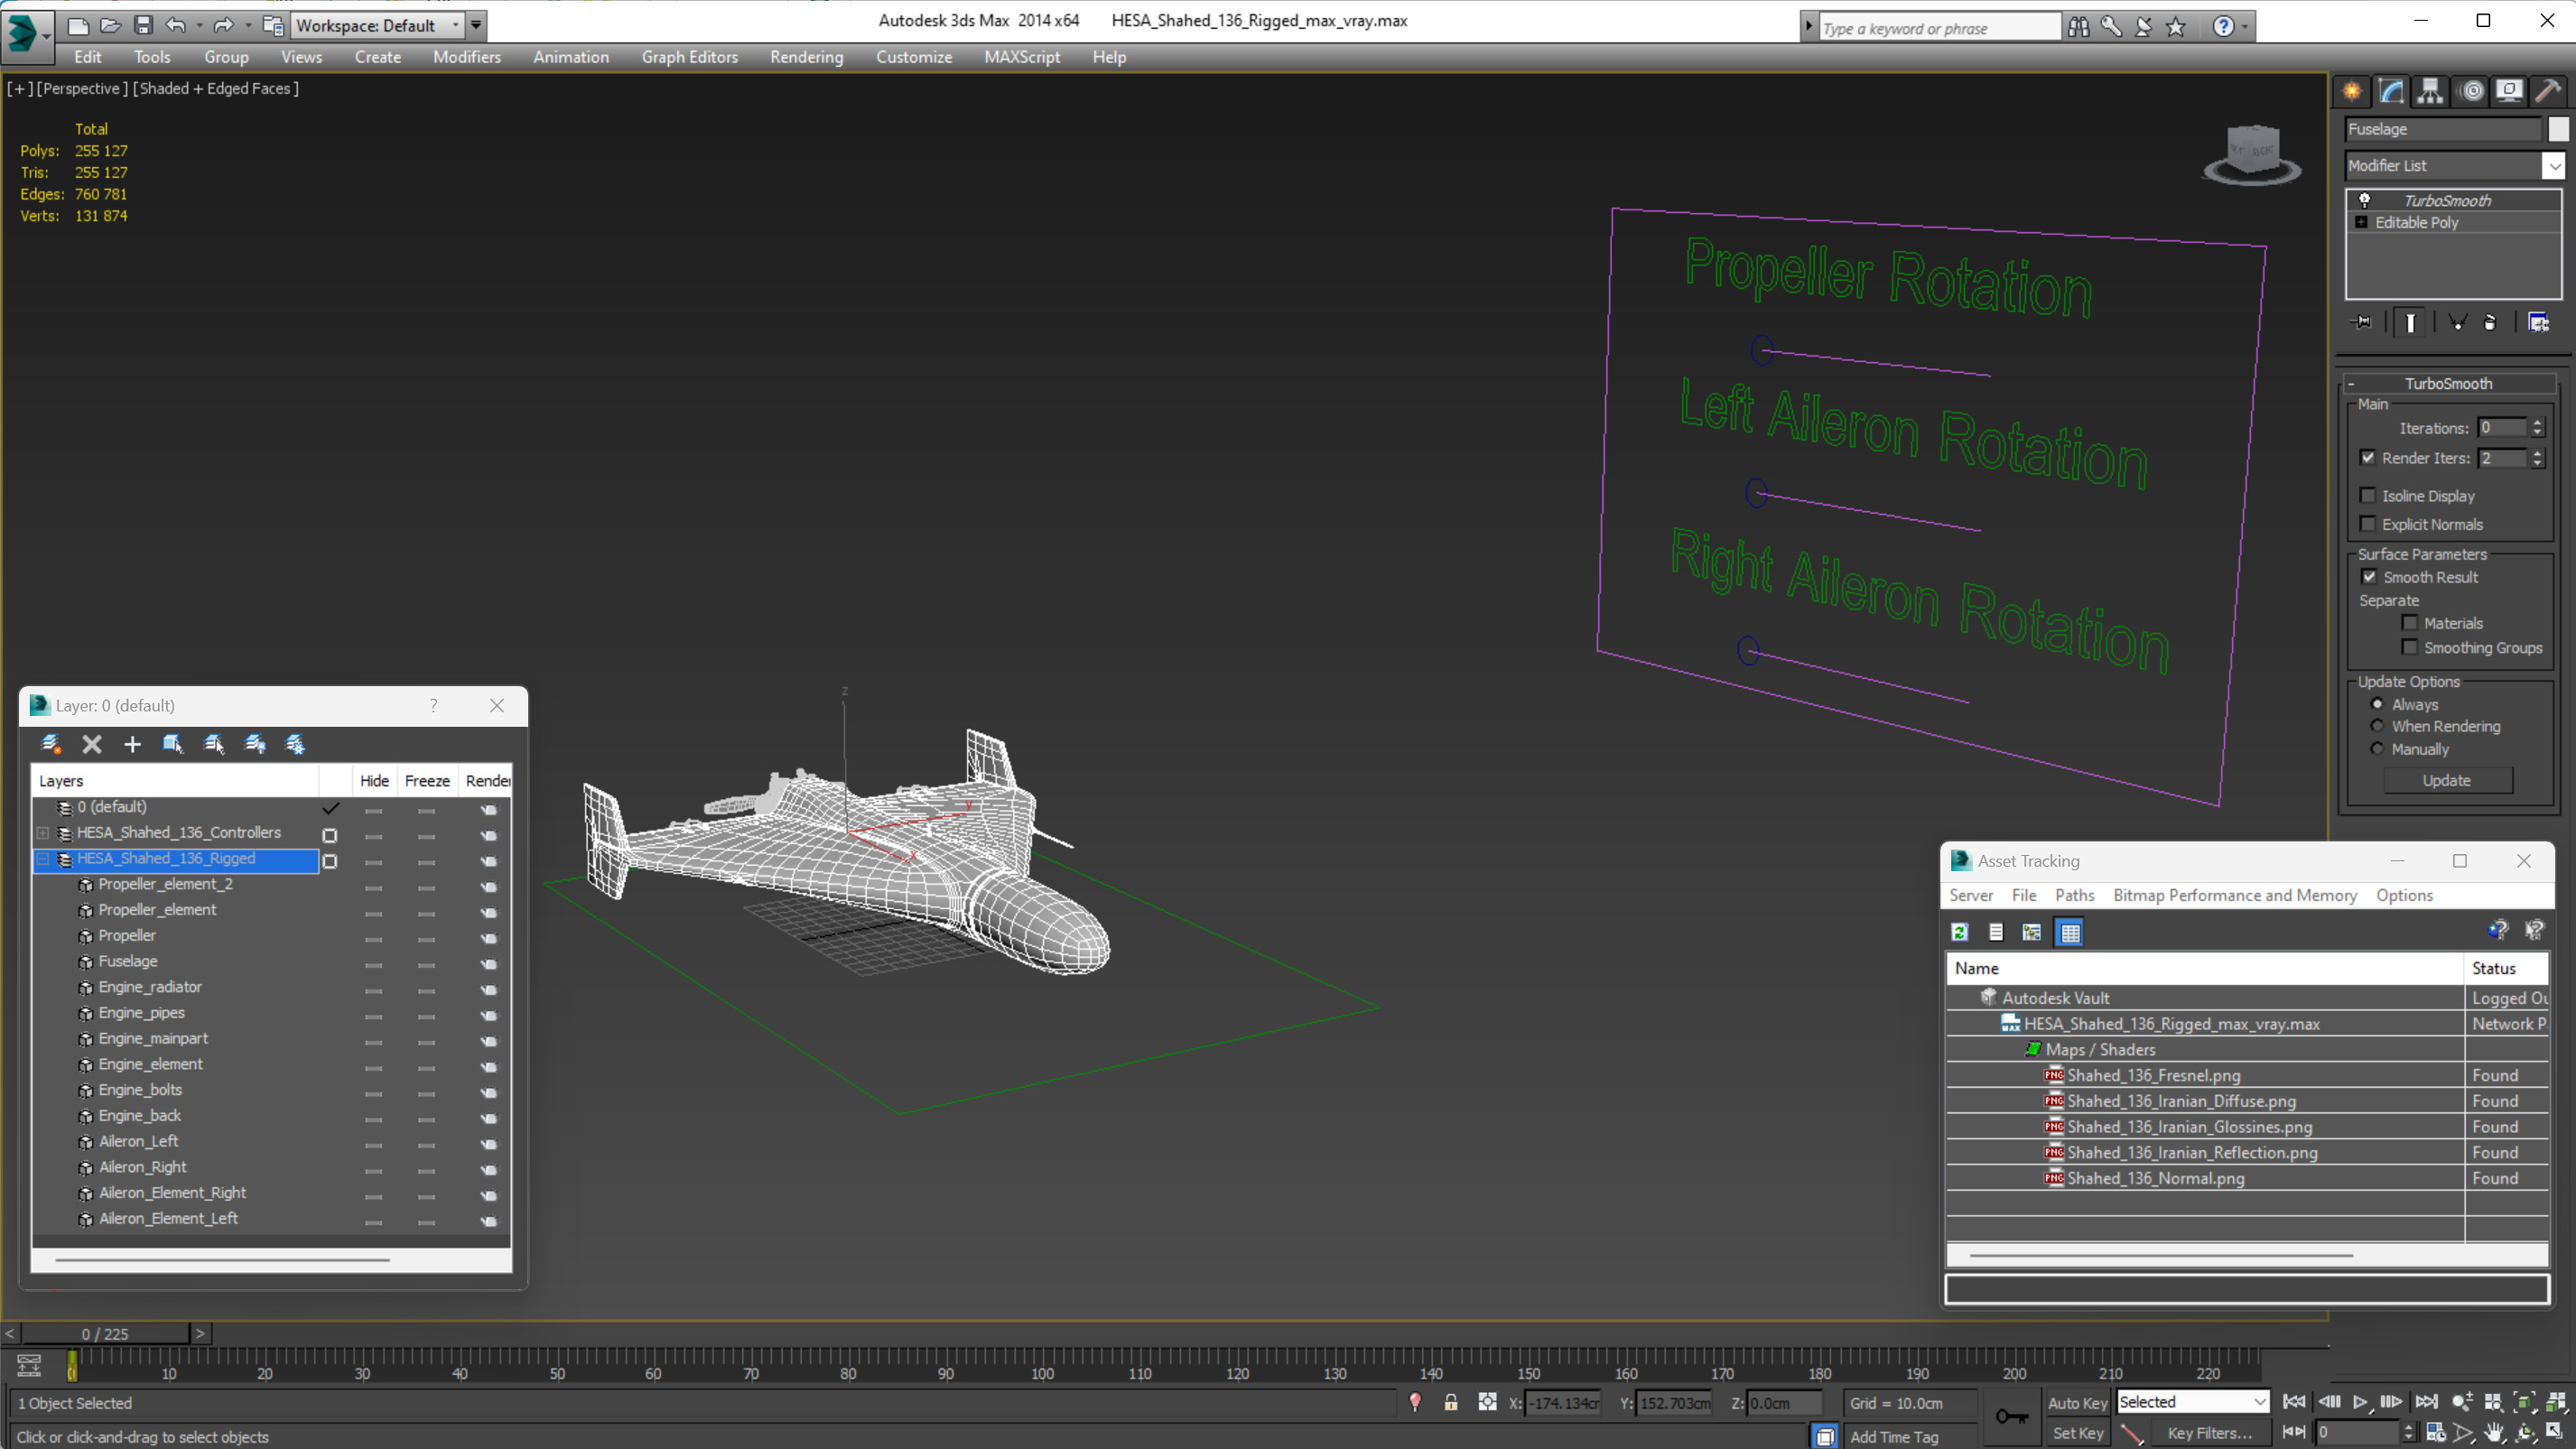Enable Separate by Materials checkbox
Image resolution: width=2576 pixels, height=1449 pixels.
pyautogui.click(x=2410, y=622)
